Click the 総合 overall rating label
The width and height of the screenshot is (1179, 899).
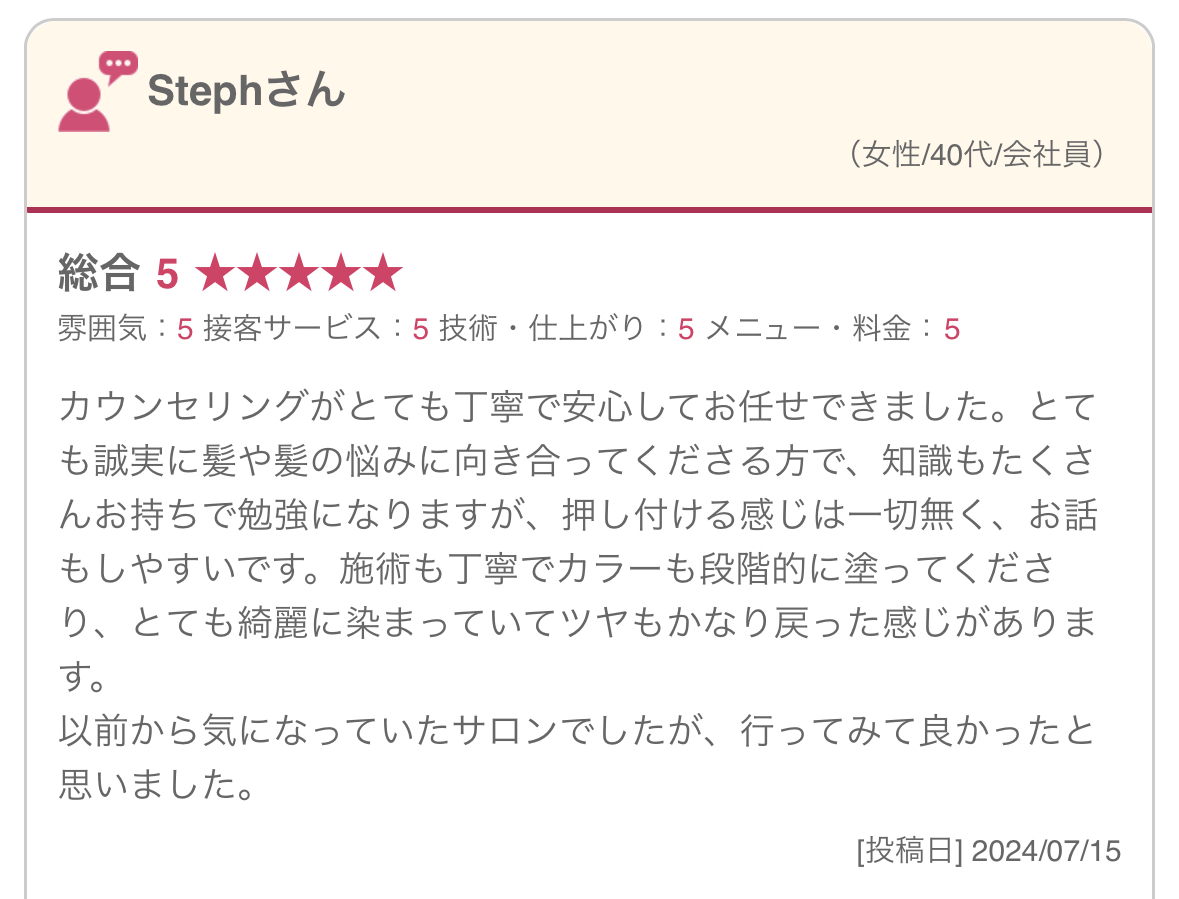(99, 274)
